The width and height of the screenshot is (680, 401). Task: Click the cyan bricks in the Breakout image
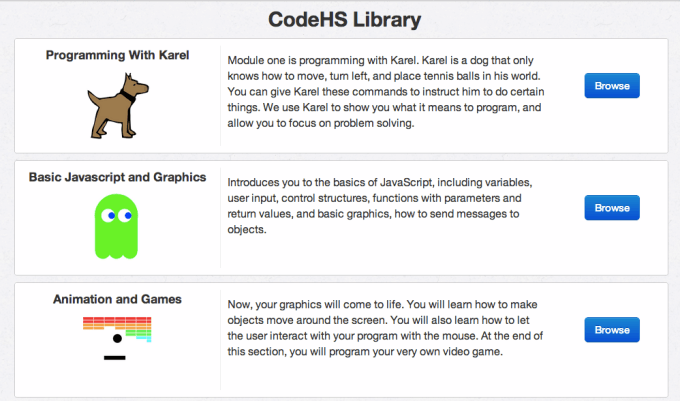142,337
